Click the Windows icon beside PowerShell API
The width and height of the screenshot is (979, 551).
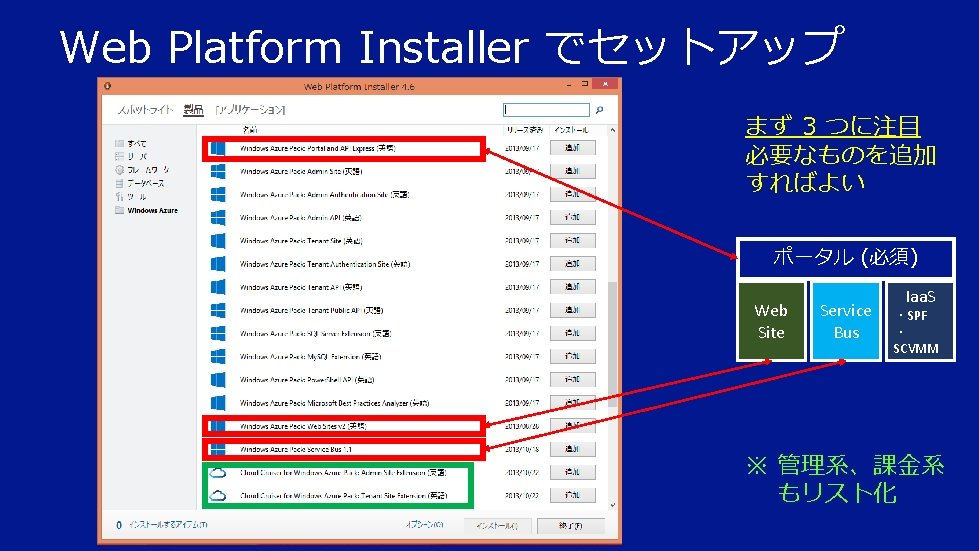(x=218, y=379)
